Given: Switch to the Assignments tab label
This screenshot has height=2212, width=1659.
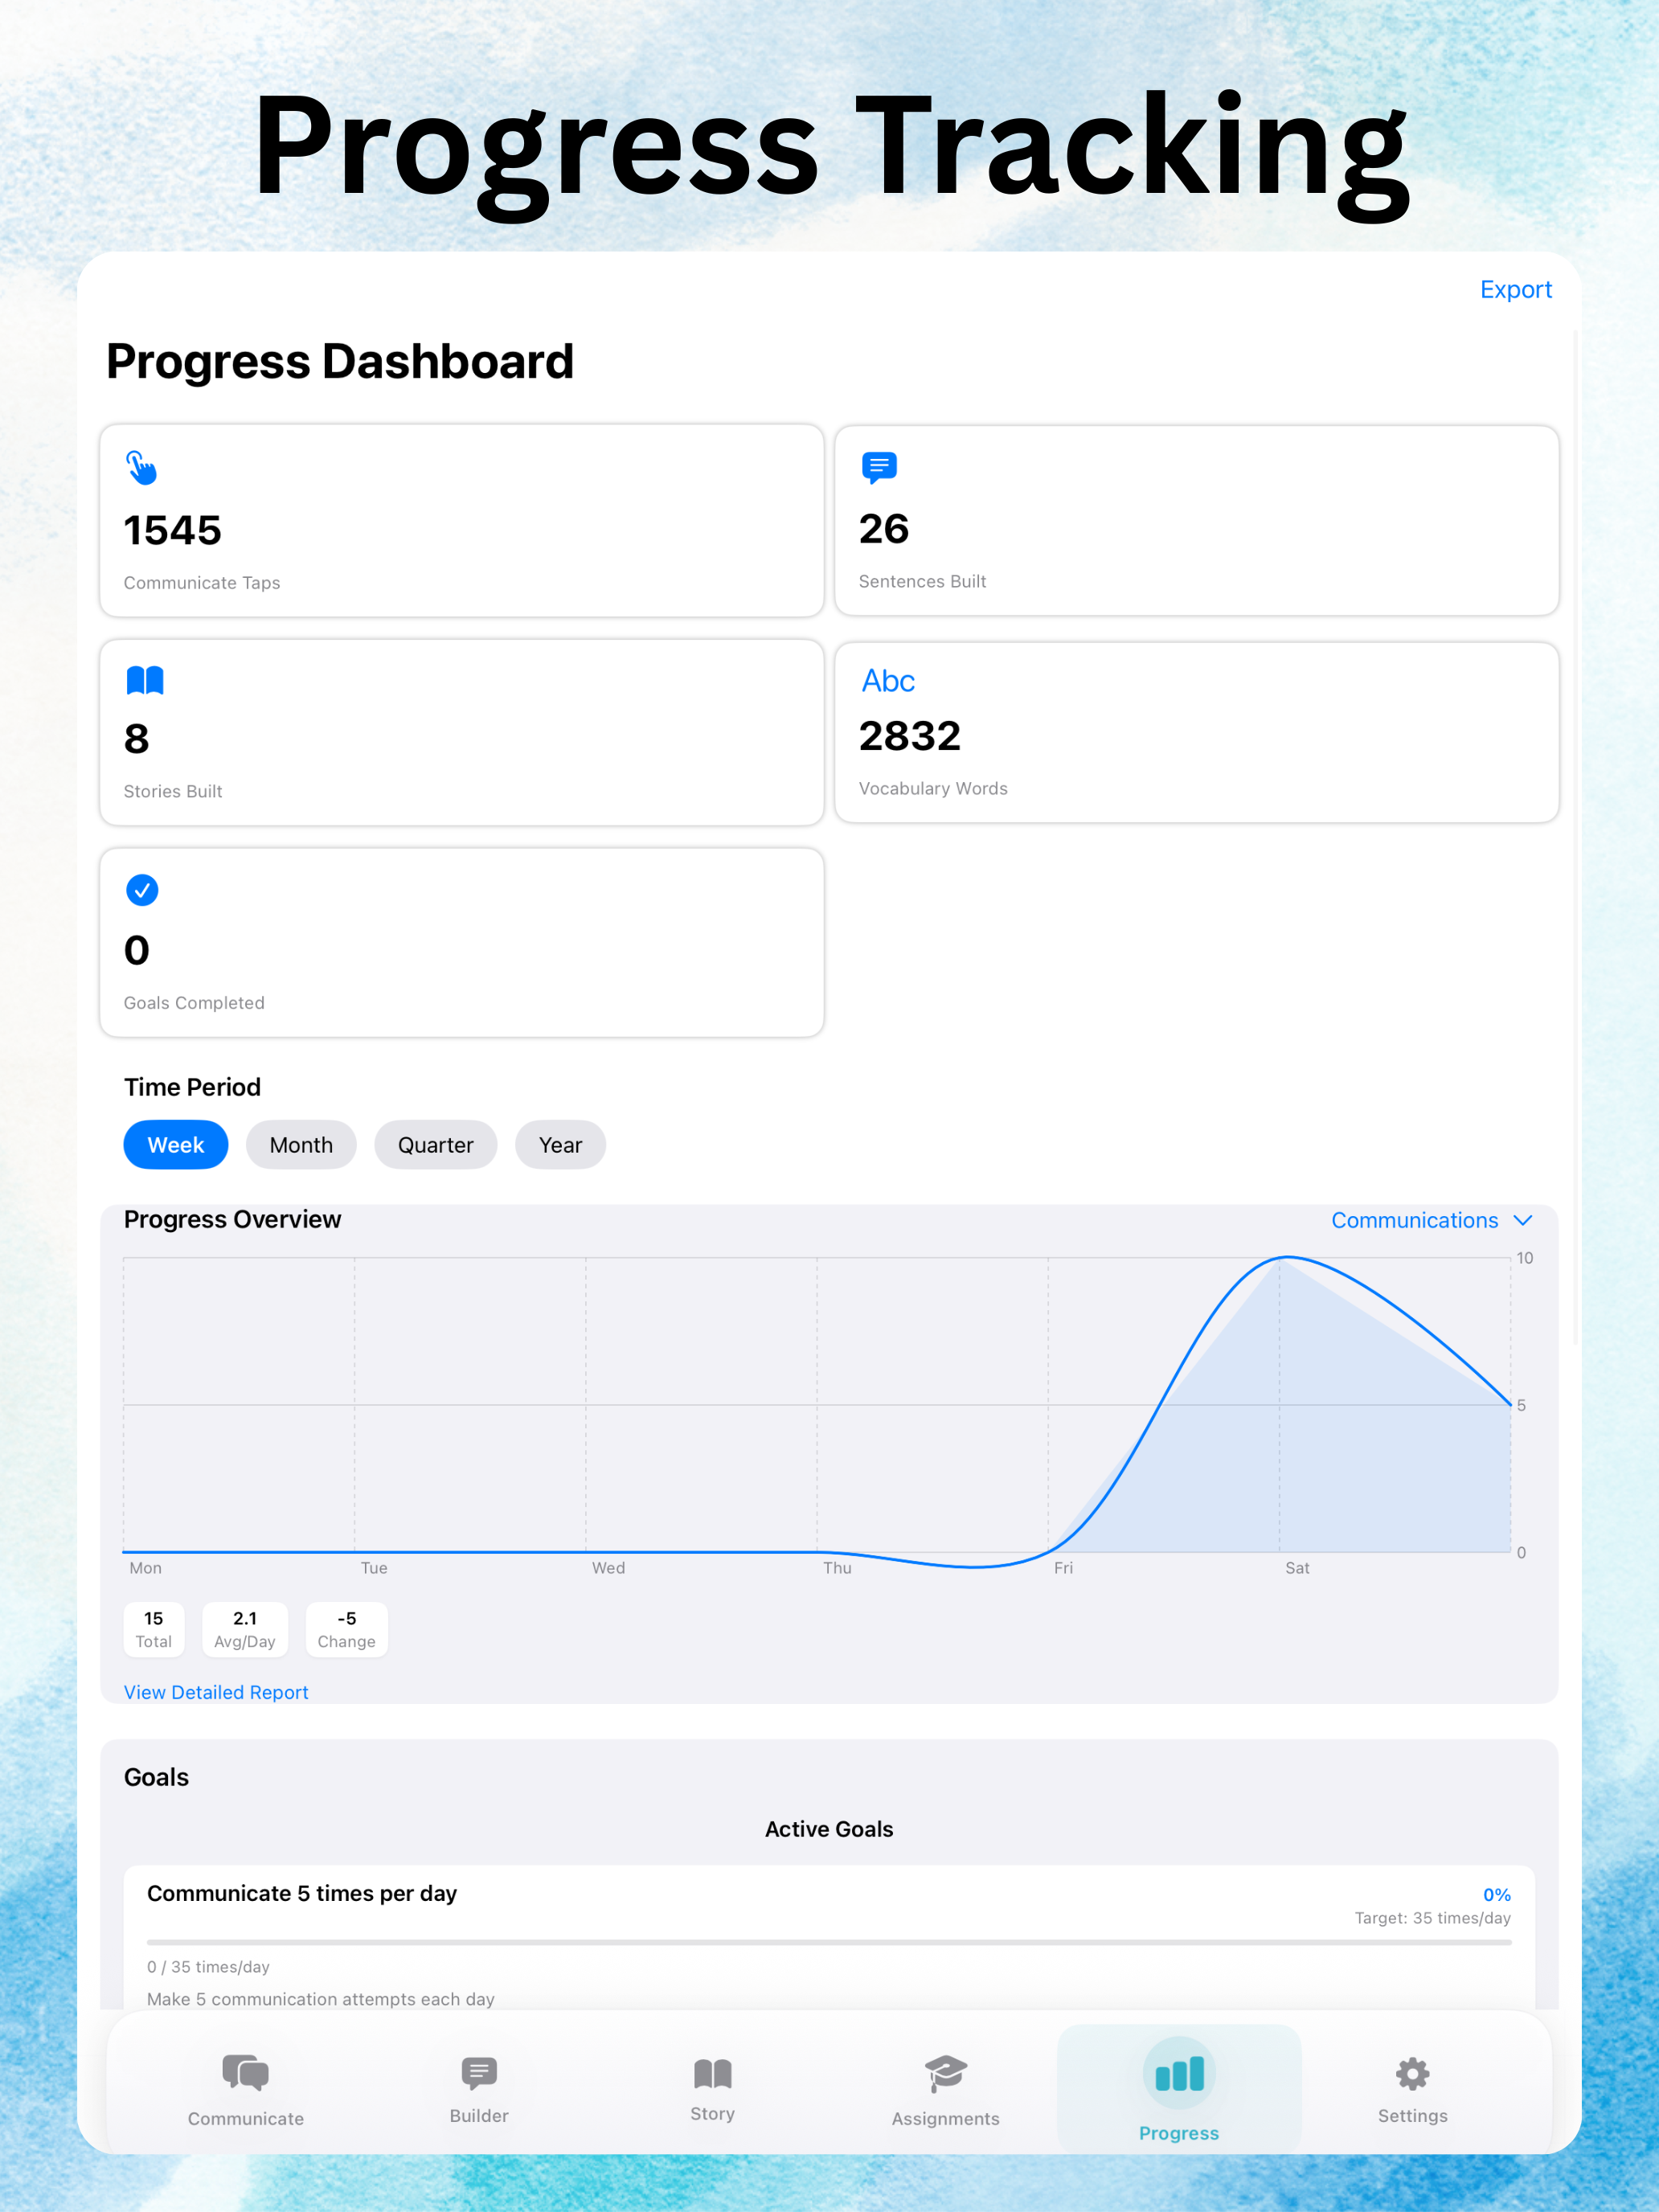Looking at the screenshot, I should click(945, 2118).
